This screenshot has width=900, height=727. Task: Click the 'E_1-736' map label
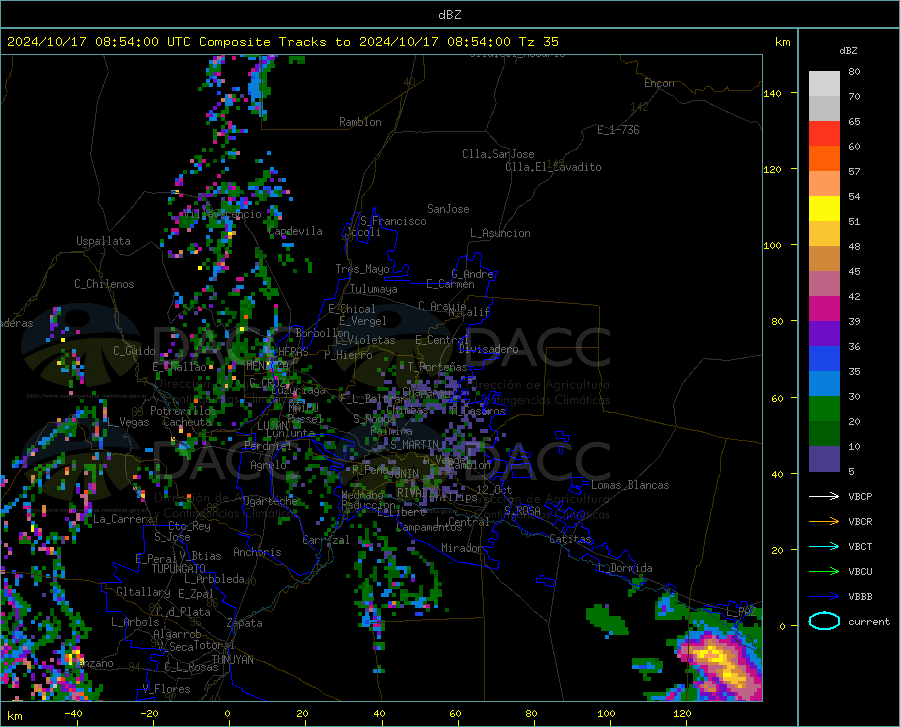pos(618,130)
